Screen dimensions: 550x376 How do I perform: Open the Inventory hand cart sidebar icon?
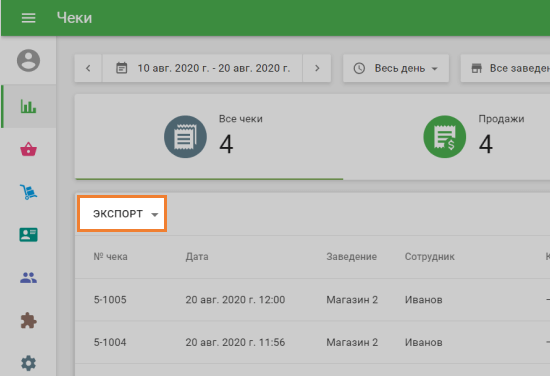[28, 192]
